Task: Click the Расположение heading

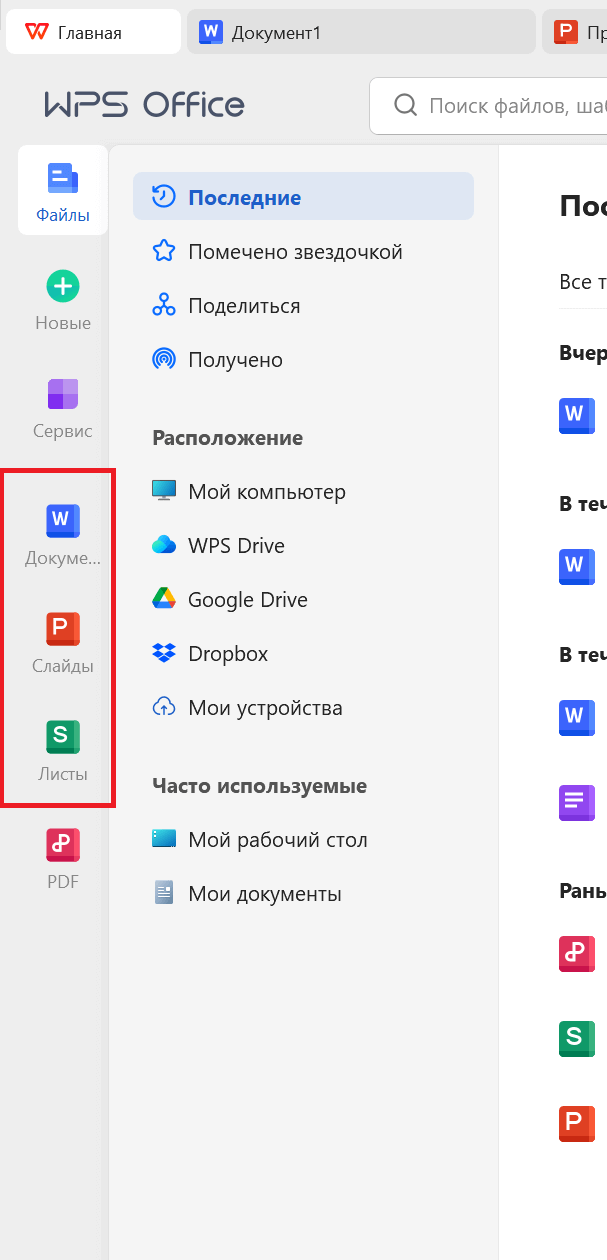Action: pos(227,438)
